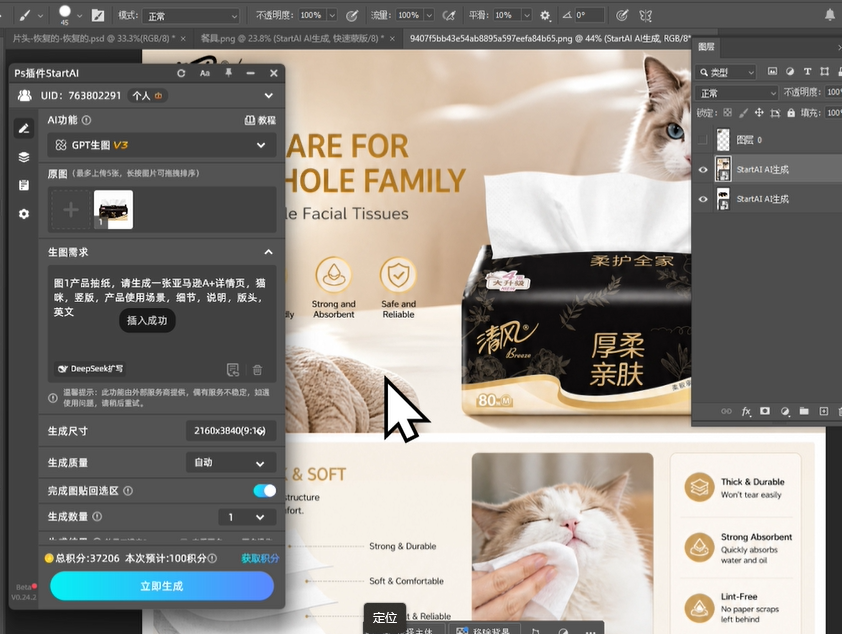Open StartAI settings gear in sidebar

click(x=24, y=214)
